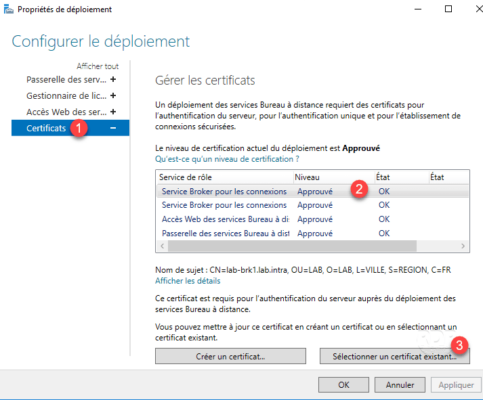Click the Niveau column header
Viewport: 483px width, 400px height.
pyautogui.click(x=333, y=177)
